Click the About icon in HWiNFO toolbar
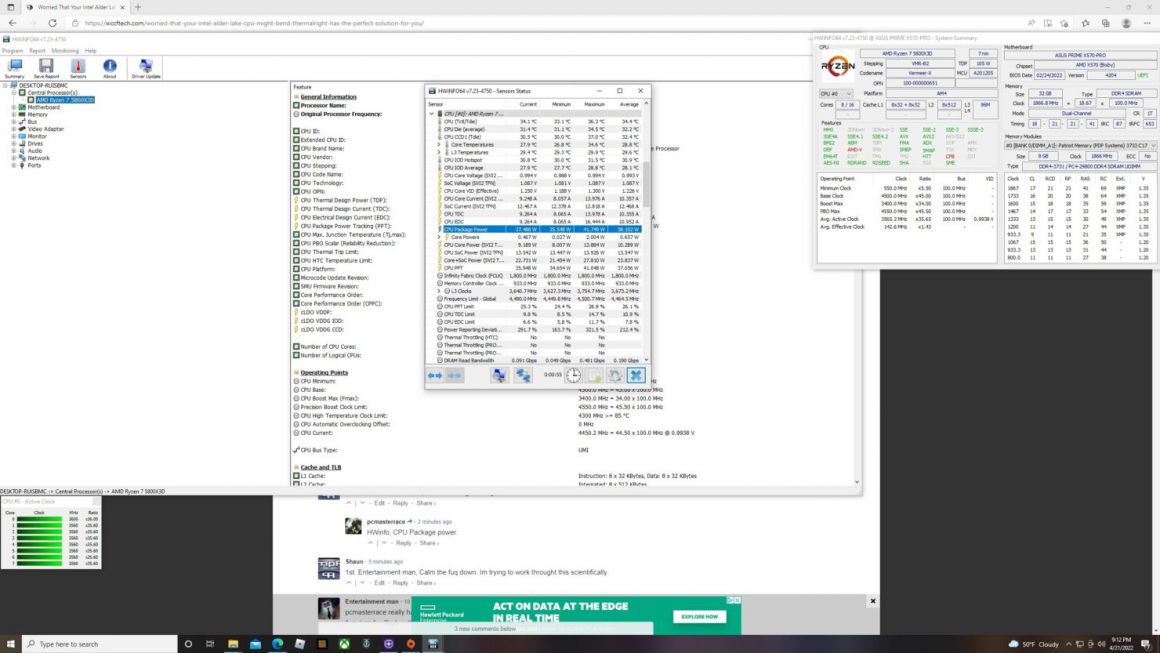The height and width of the screenshot is (653, 1160). pyautogui.click(x=110, y=66)
